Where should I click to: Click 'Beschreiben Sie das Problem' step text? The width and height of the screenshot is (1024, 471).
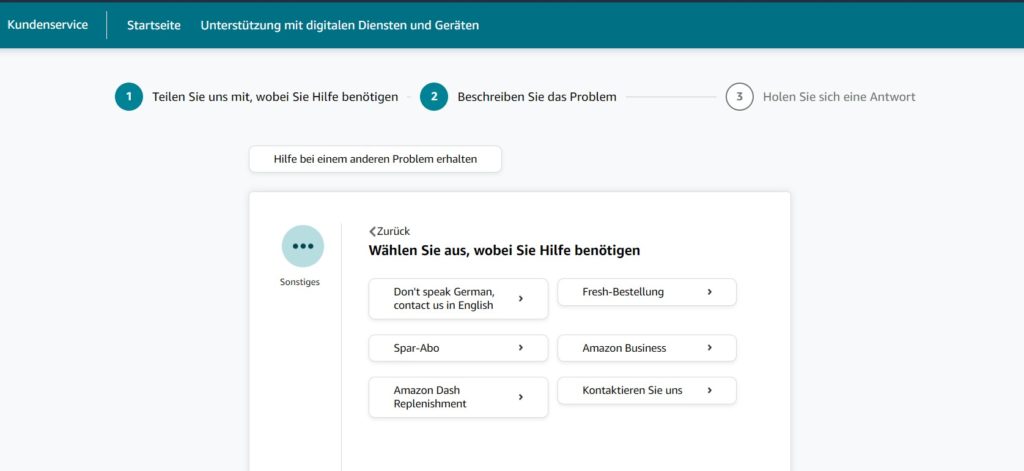point(537,97)
